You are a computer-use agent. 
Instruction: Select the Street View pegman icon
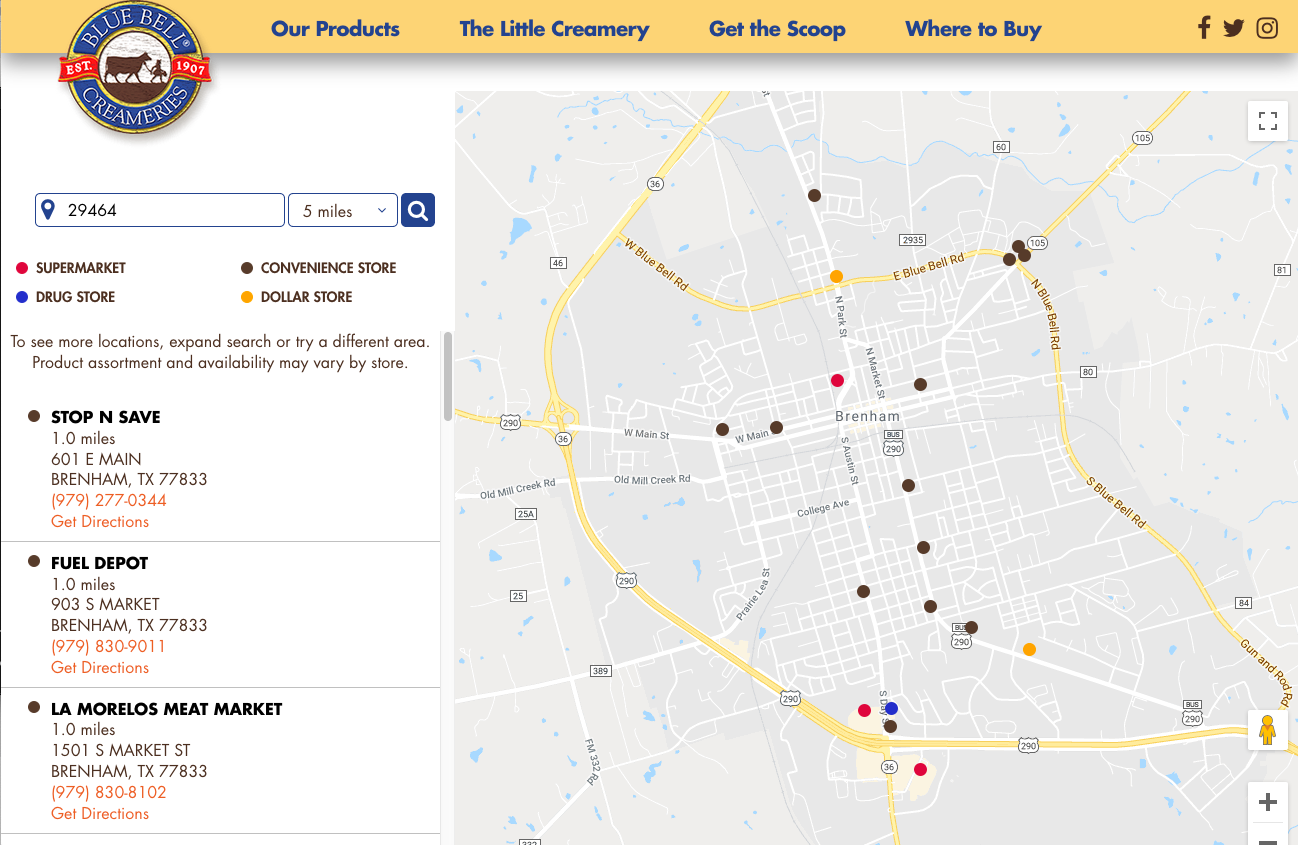(x=1267, y=729)
